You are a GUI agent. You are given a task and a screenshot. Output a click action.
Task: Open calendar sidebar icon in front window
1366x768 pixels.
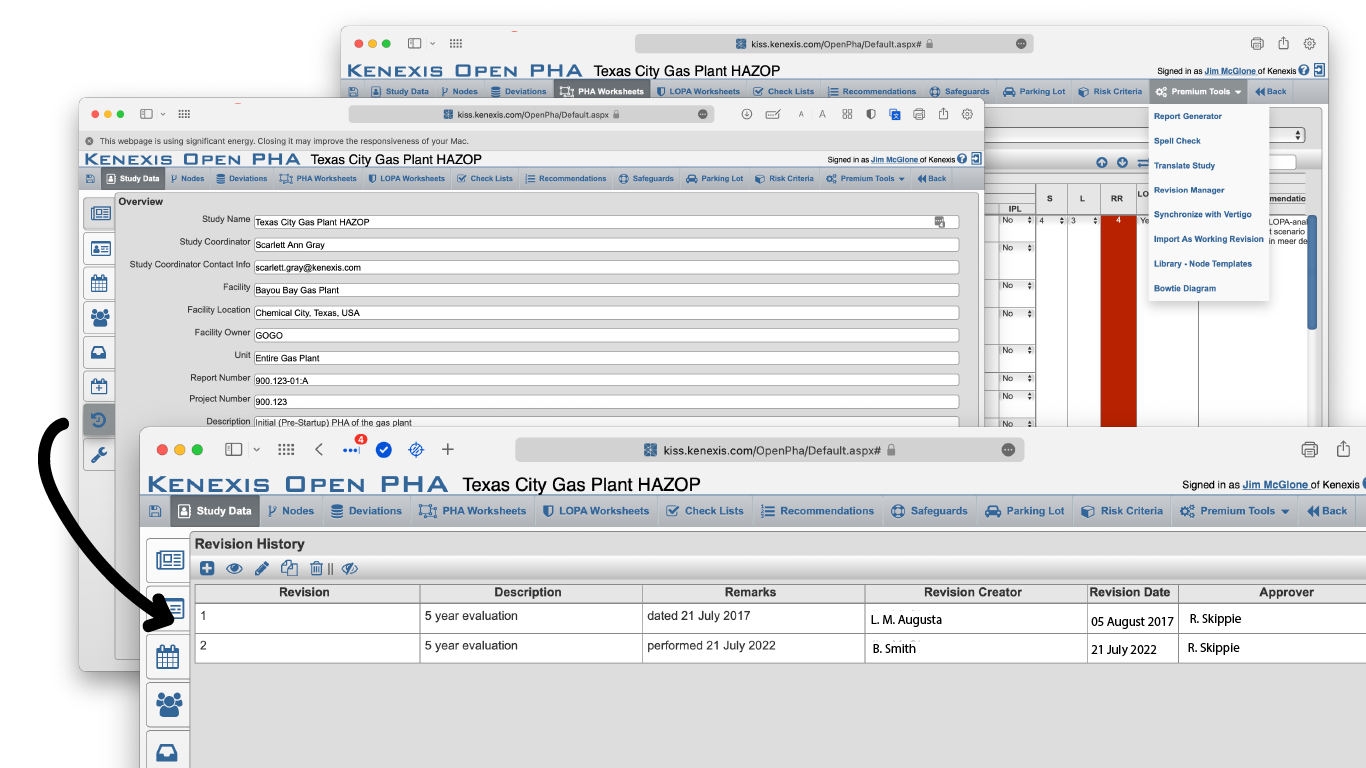[169, 656]
